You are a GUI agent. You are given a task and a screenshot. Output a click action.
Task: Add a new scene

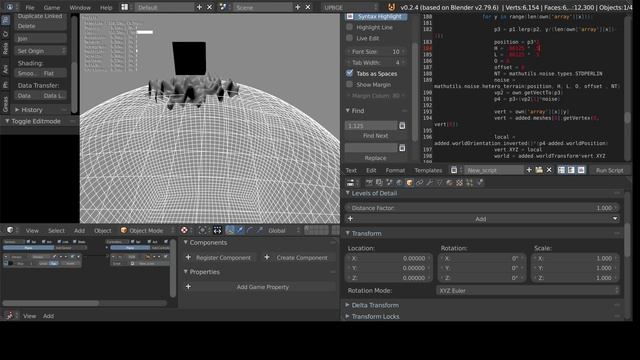[298, 7]
